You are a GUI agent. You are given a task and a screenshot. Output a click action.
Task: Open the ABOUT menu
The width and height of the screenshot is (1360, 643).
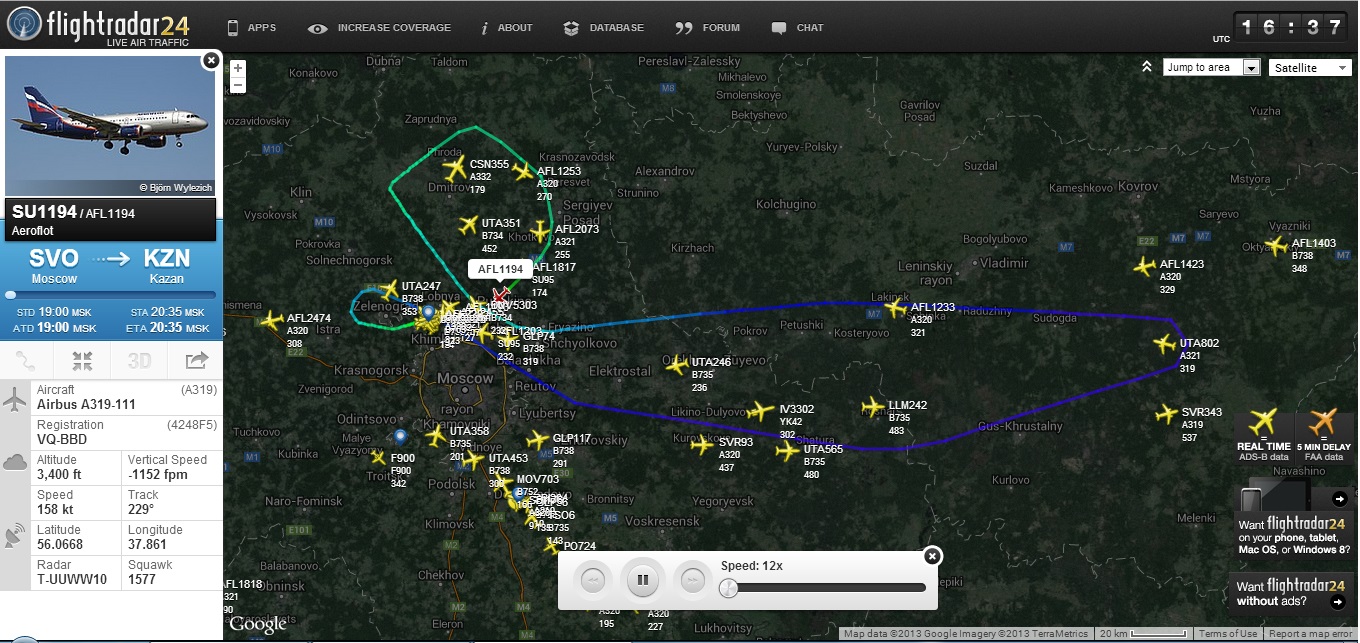507,28
